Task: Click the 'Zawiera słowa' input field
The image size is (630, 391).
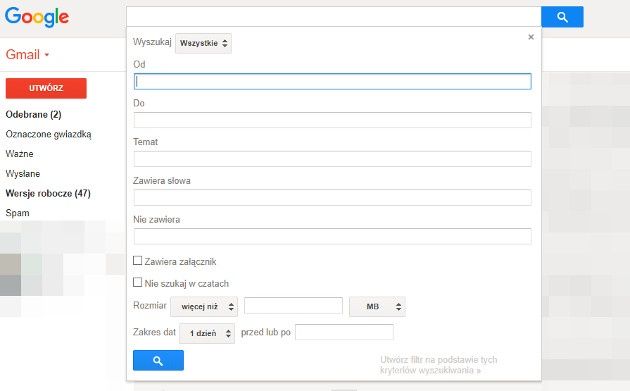Action: (333, 198)
